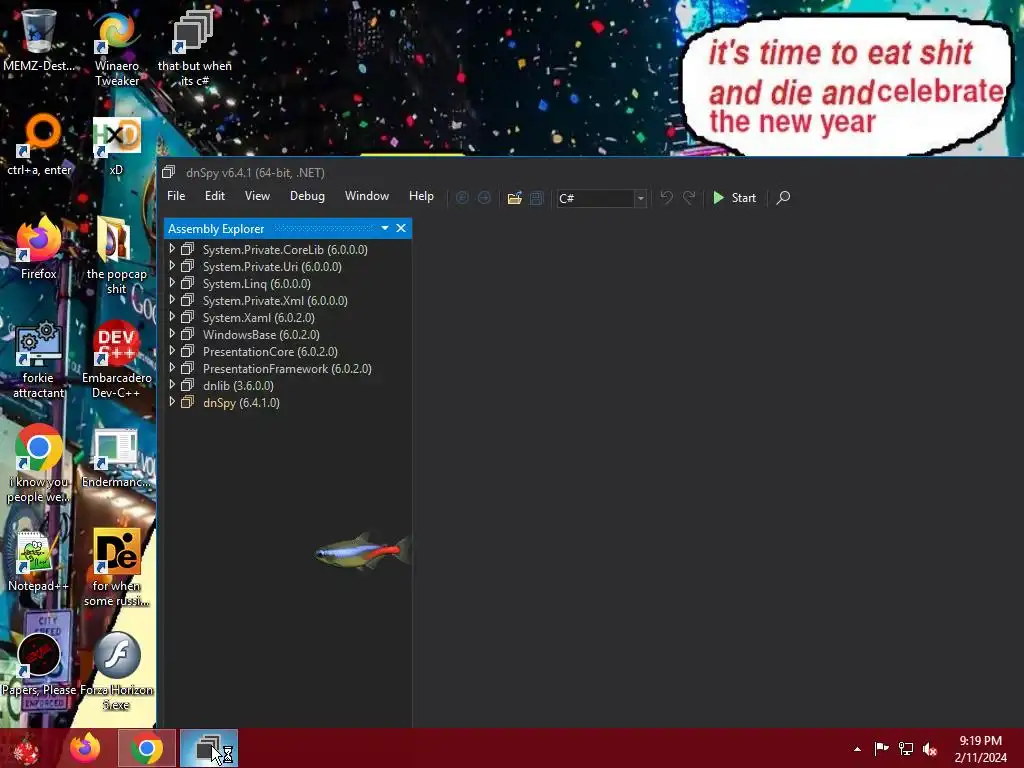Expand the System.Linq node
1024x768 pixels.
point(172,283)
